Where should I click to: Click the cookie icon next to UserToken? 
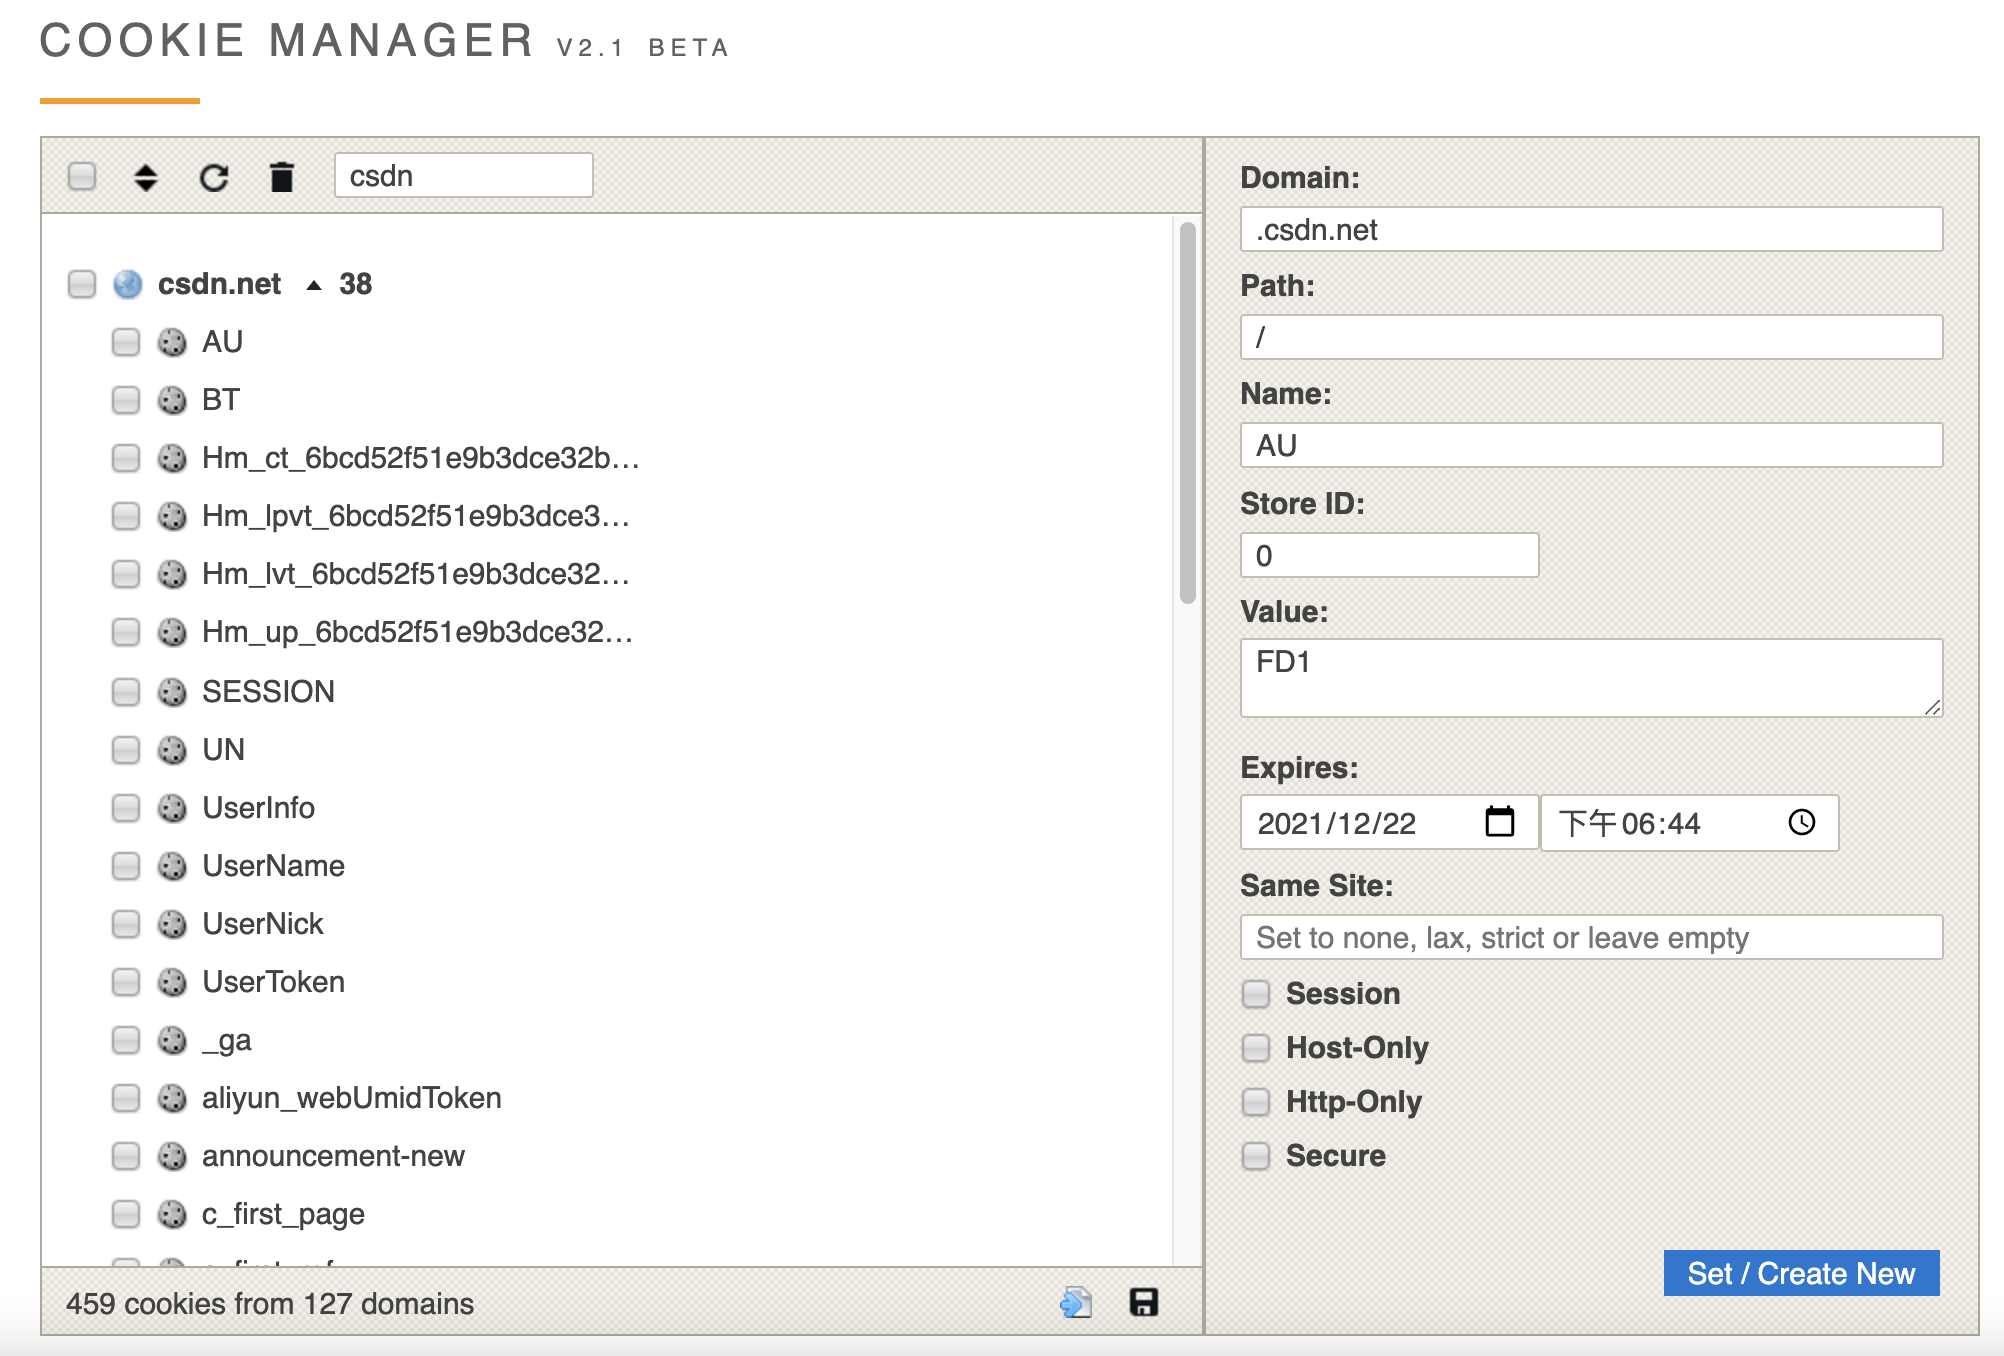(x=172, y=982)
